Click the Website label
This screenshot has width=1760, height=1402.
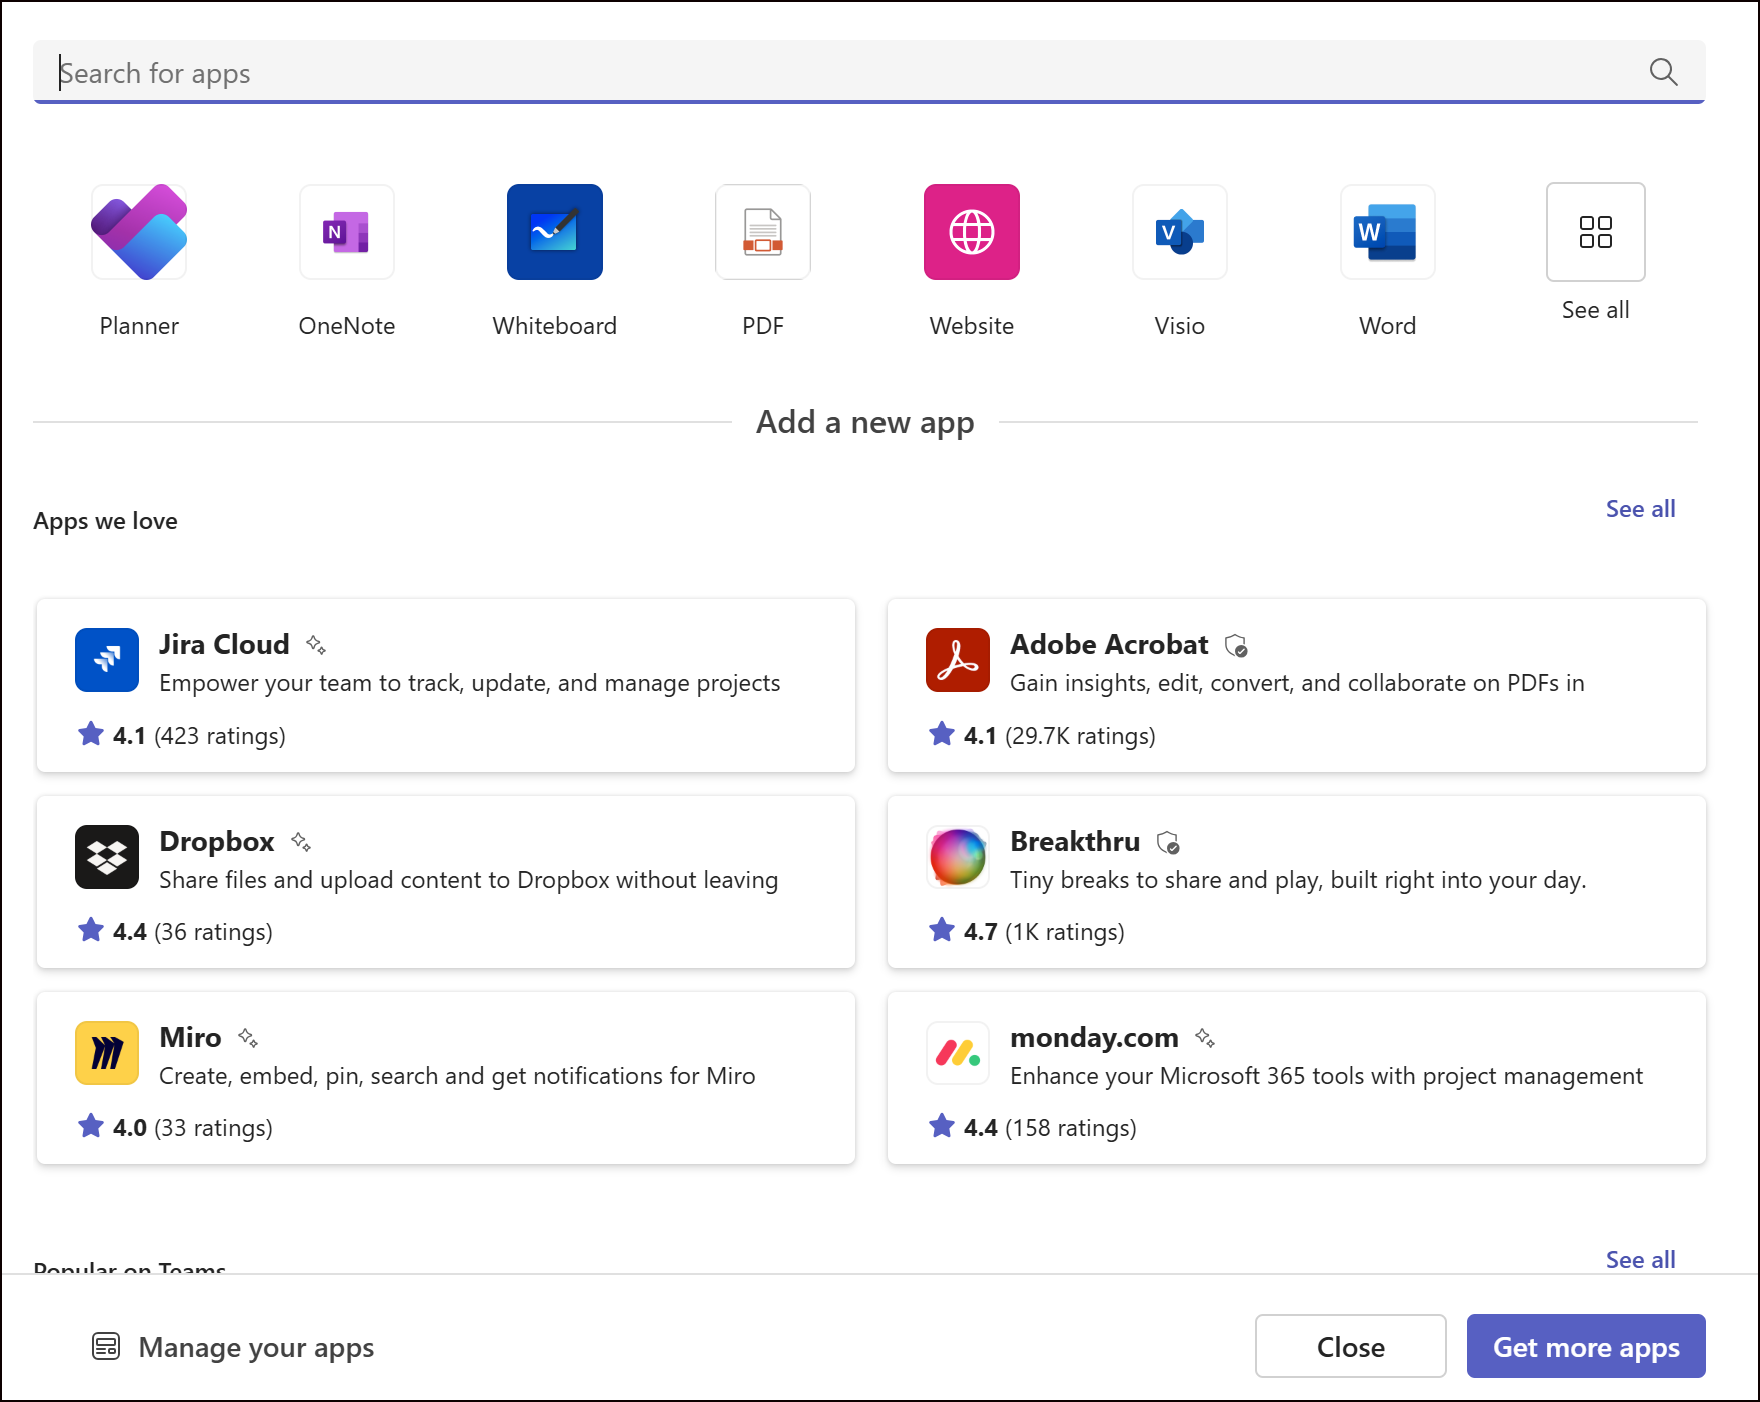pyautogui.click(x=972, y=326)
